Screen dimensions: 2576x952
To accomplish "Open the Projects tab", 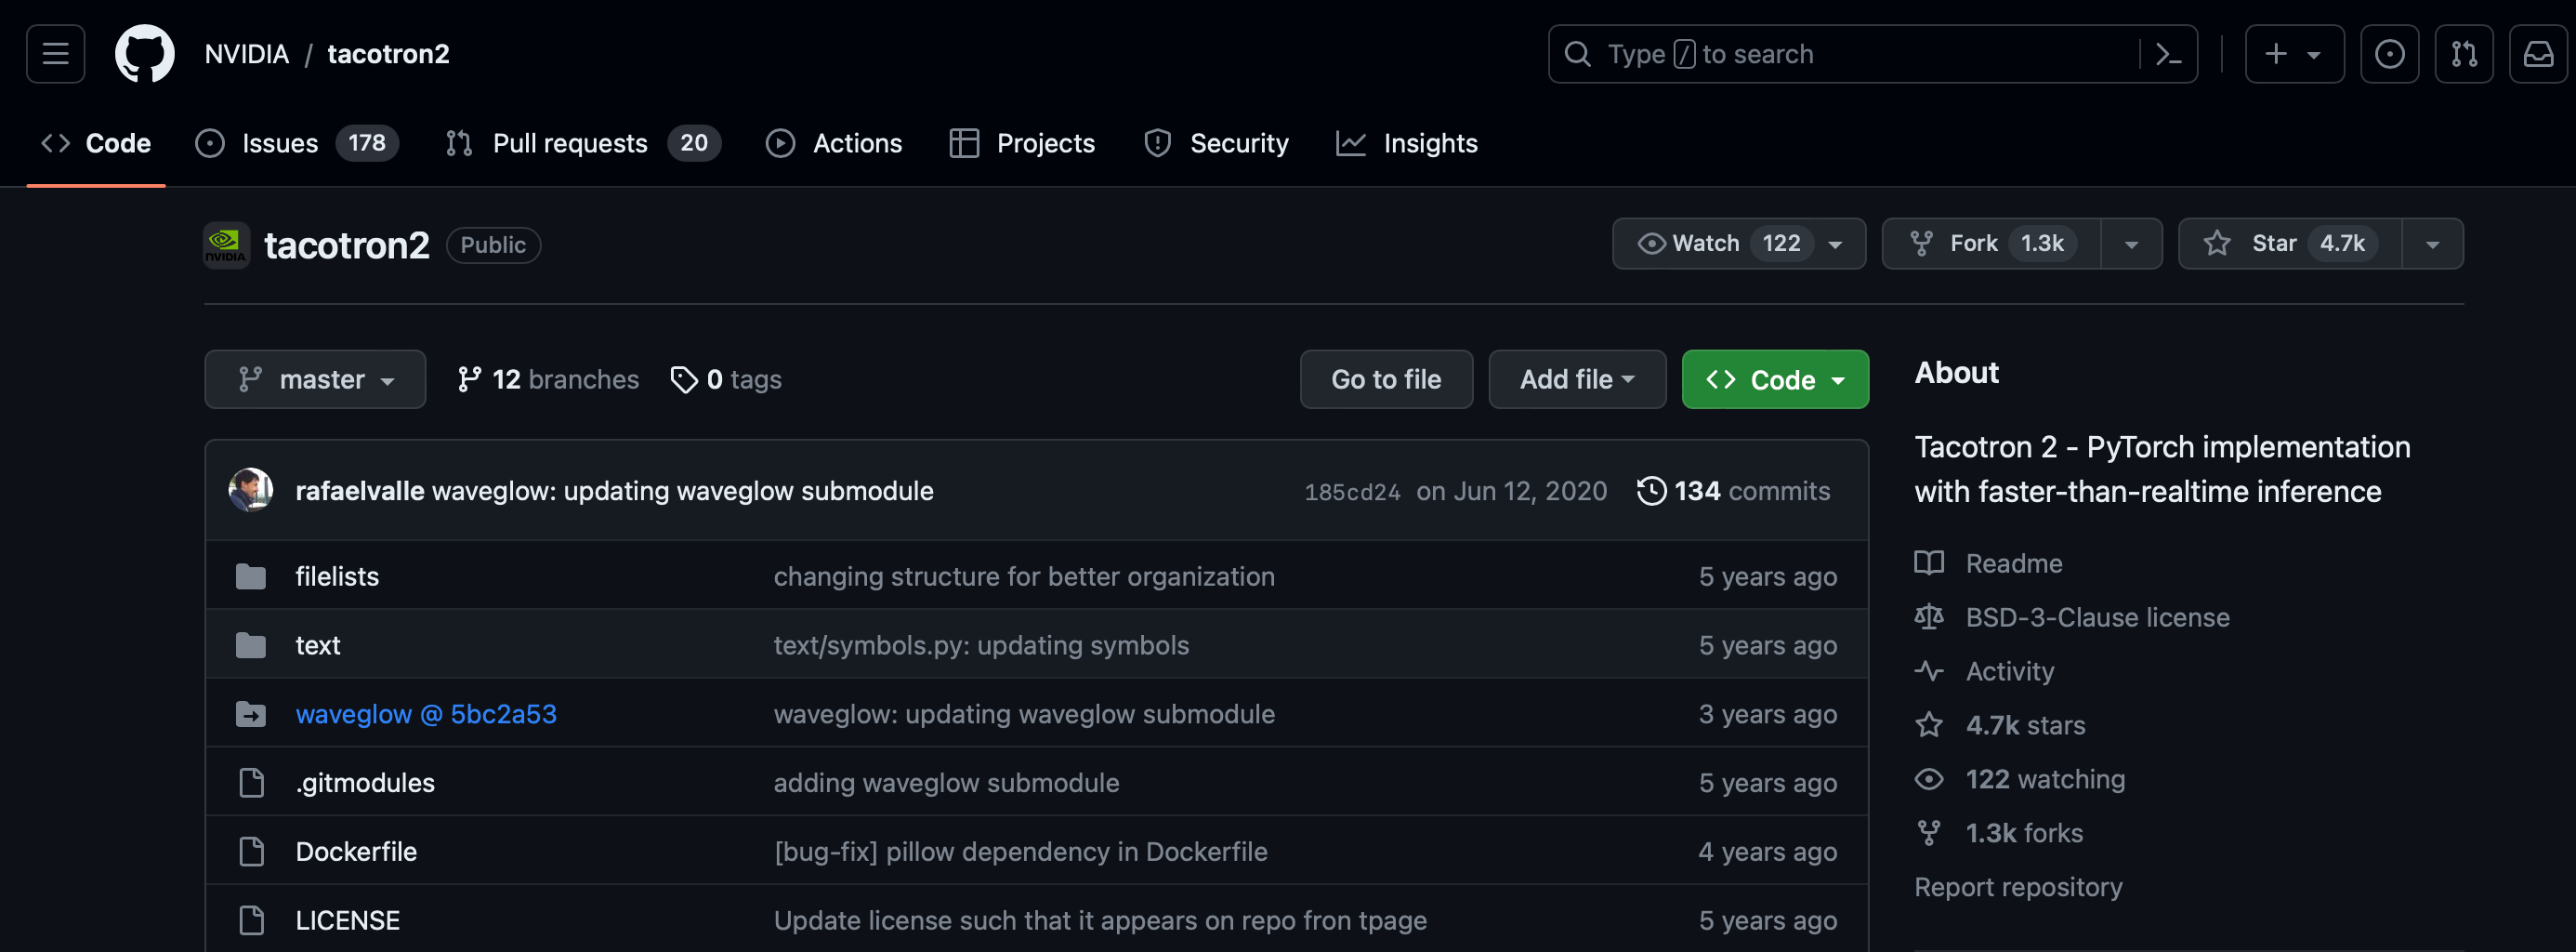I will point(1022,144).
